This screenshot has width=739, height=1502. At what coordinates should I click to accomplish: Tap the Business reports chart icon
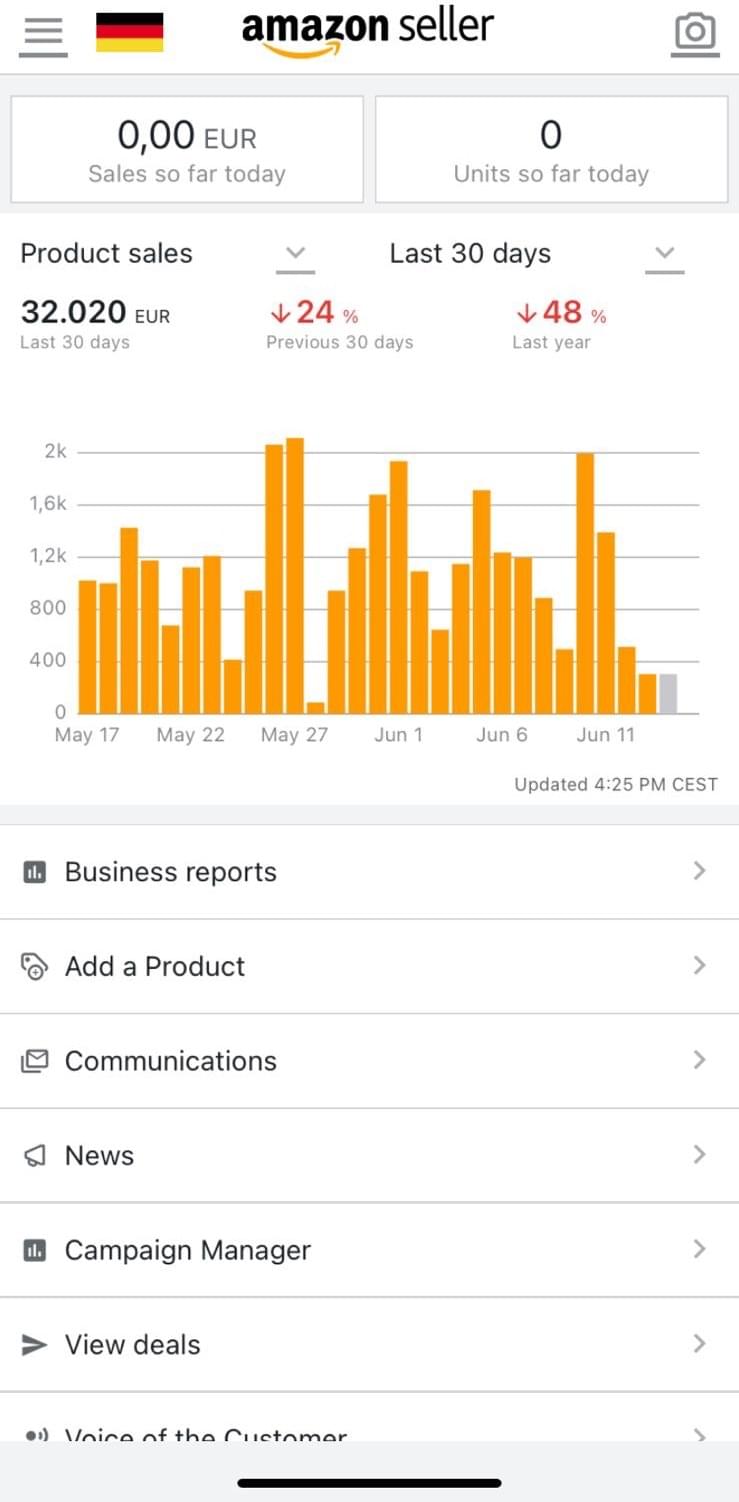pyautogui.click(x=35, y=872)
